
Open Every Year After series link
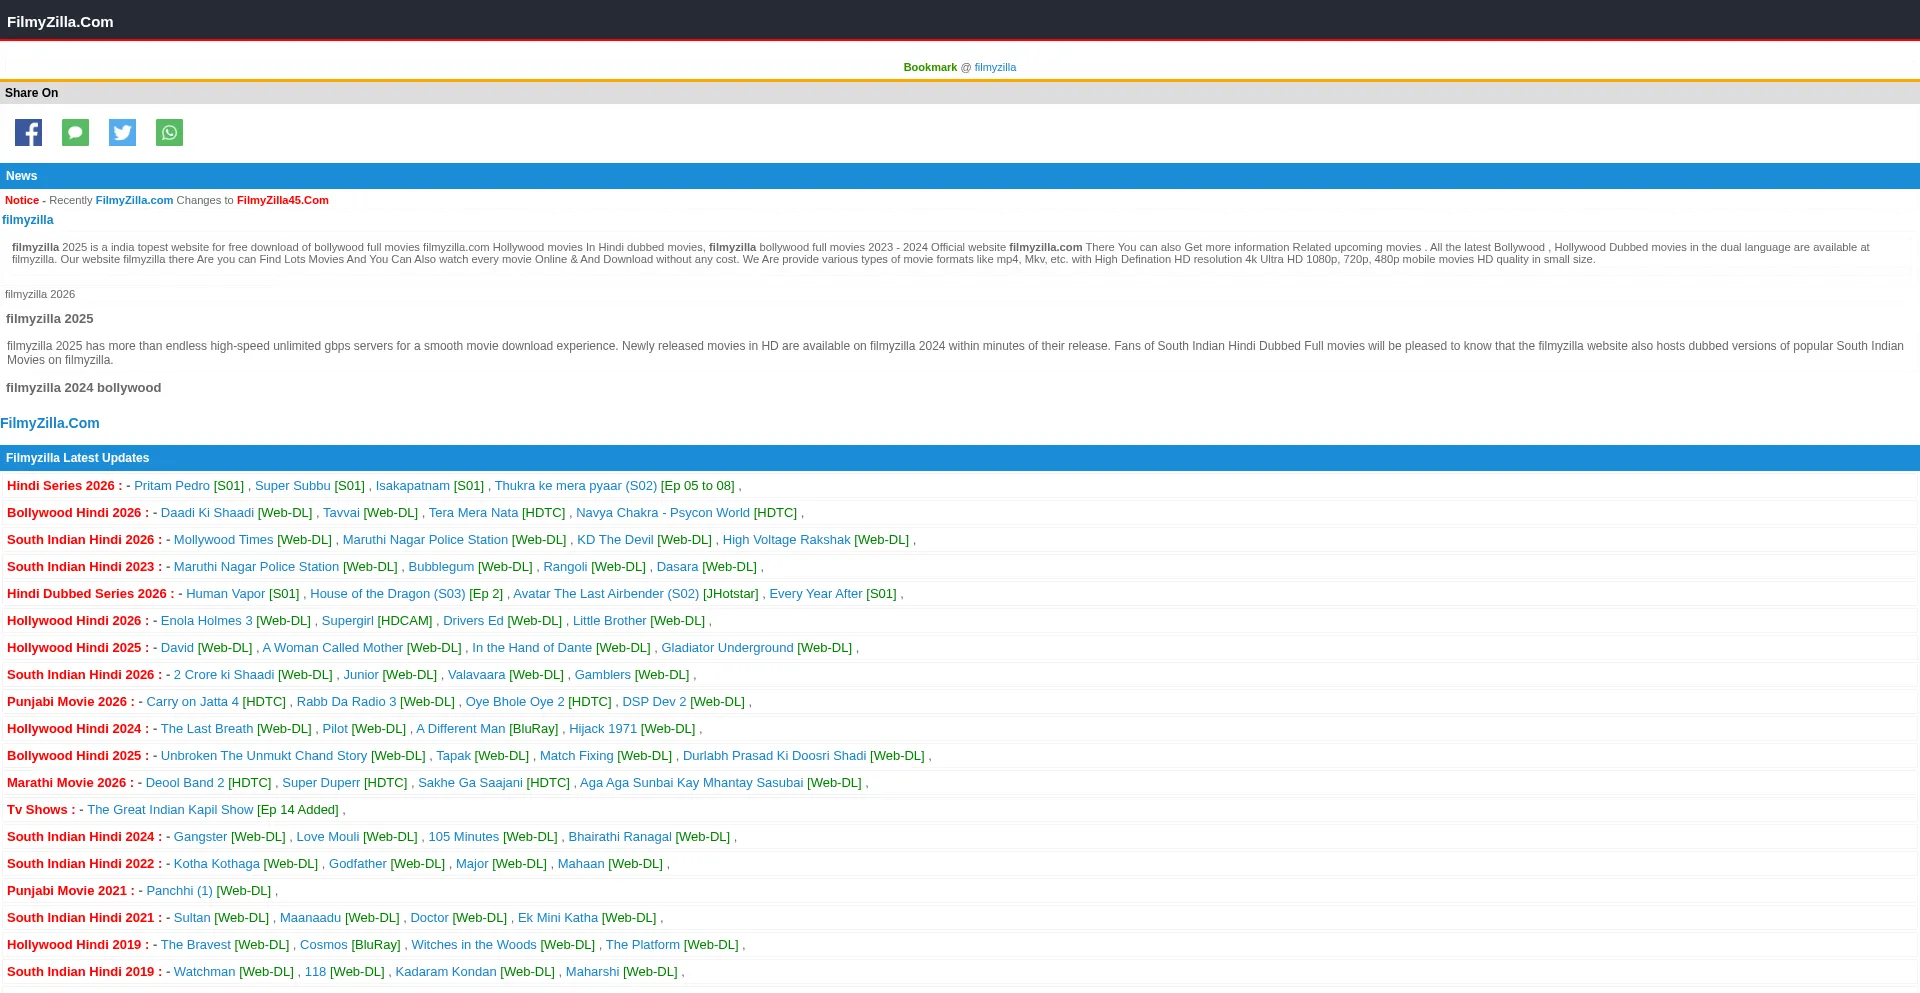(x=816, y=594)
